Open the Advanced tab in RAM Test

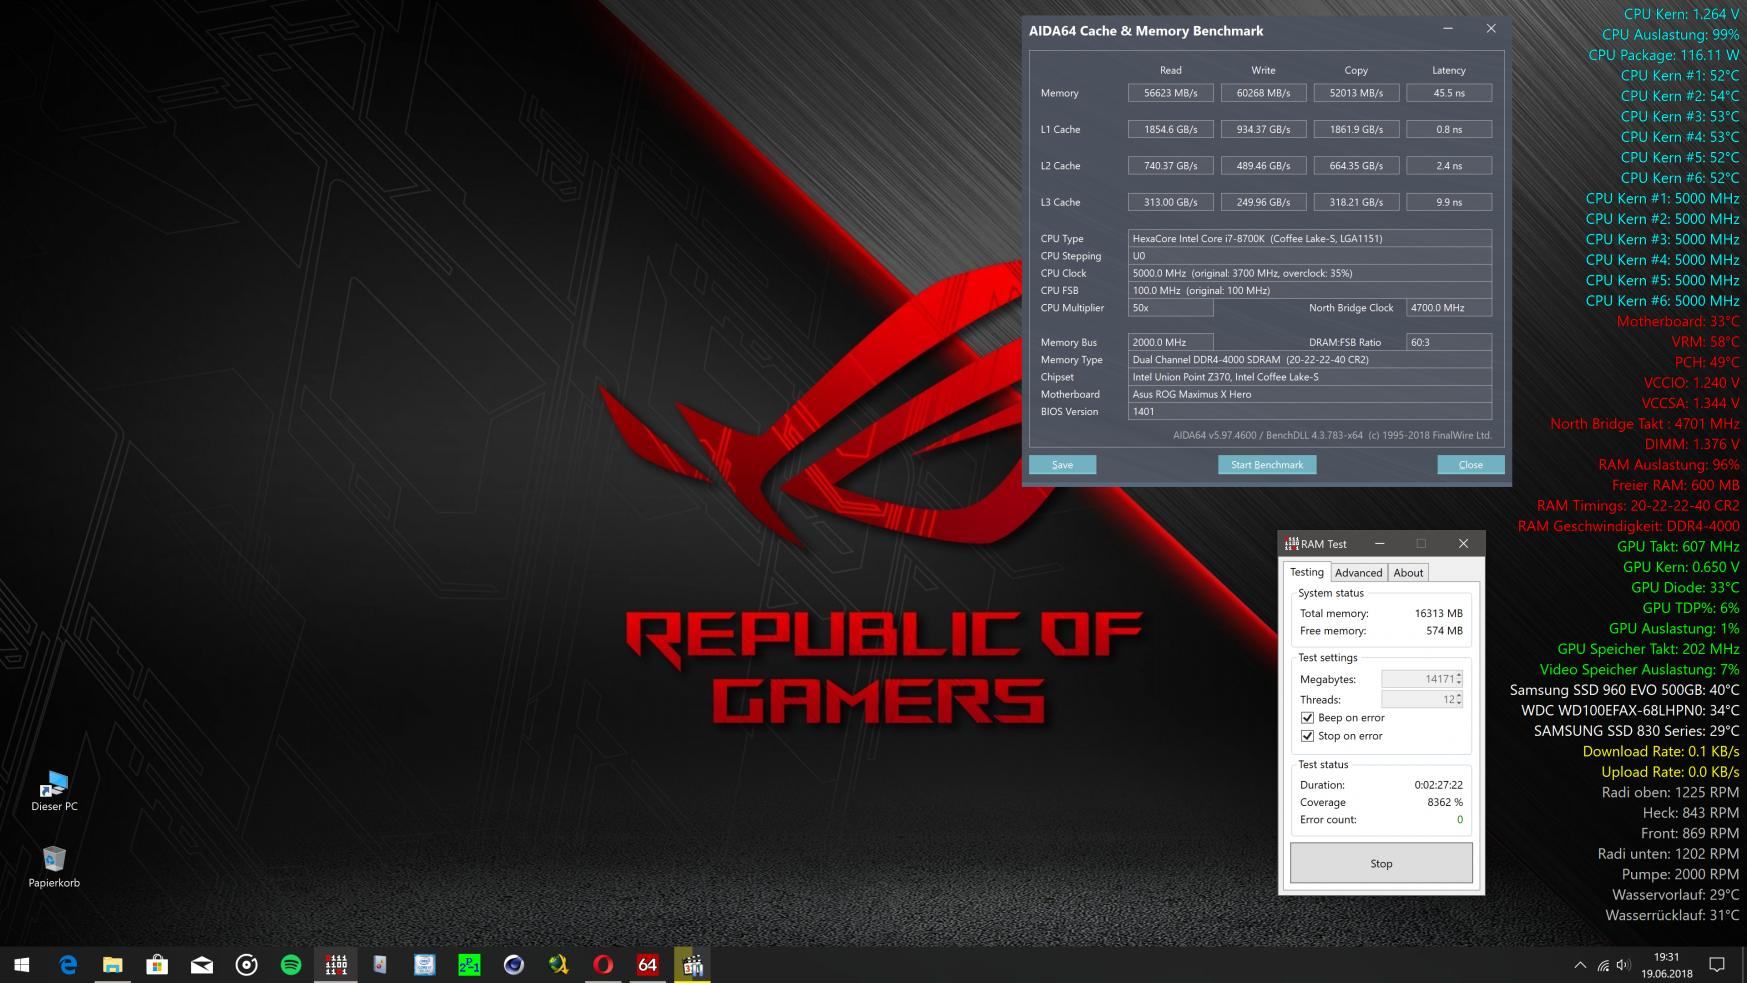(1358, 573)
